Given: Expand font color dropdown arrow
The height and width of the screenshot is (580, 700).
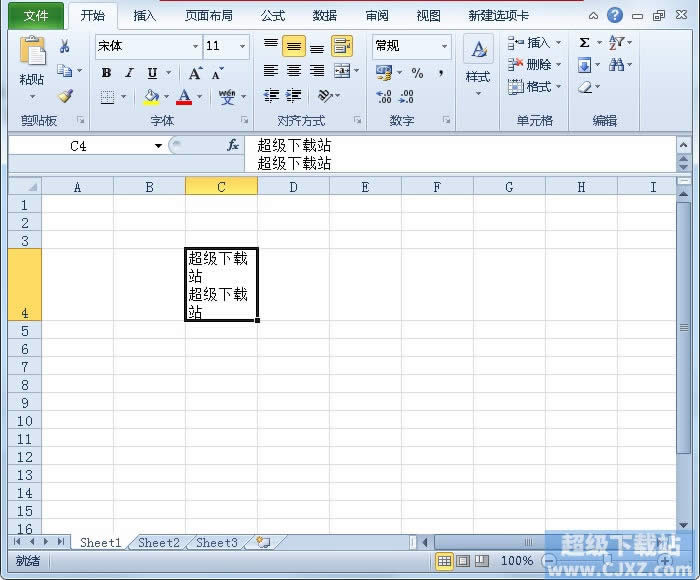Looking at the screenshot, I should 199,96.
